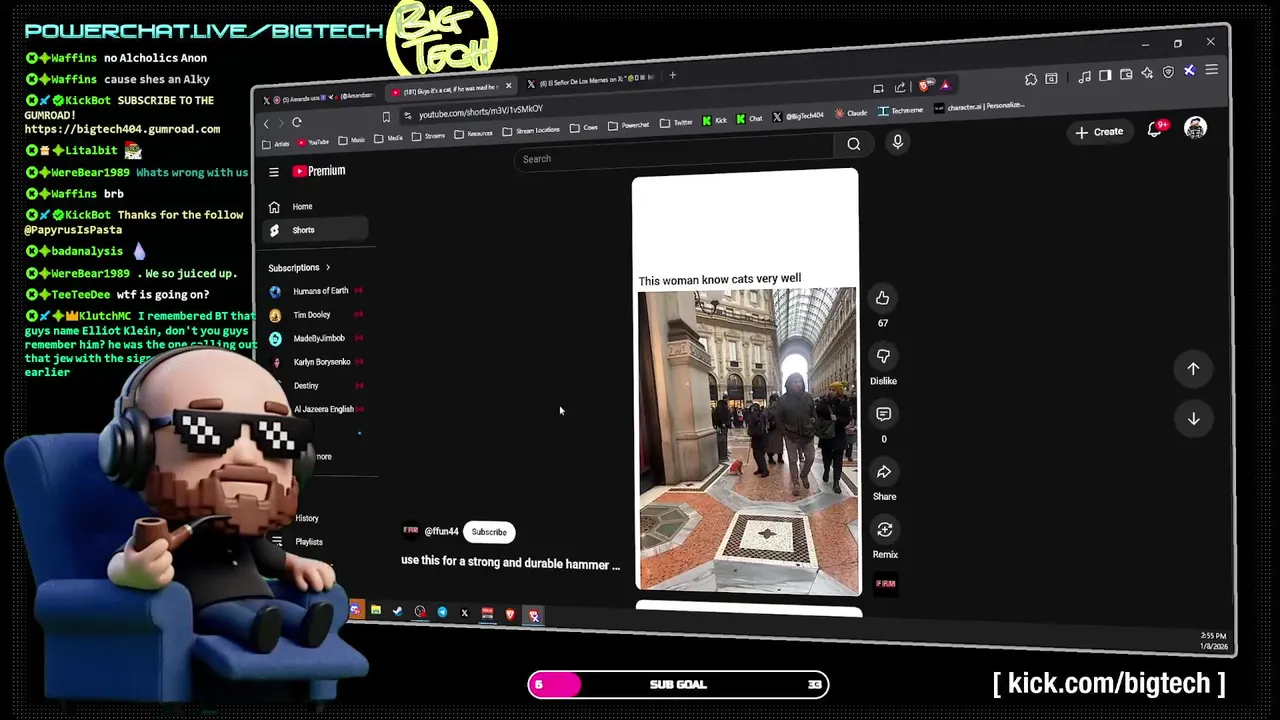Viewport: 1280px width, 720px height.
Task: Open Karlyn Borysenko subscription
Action: coord(316,362)
